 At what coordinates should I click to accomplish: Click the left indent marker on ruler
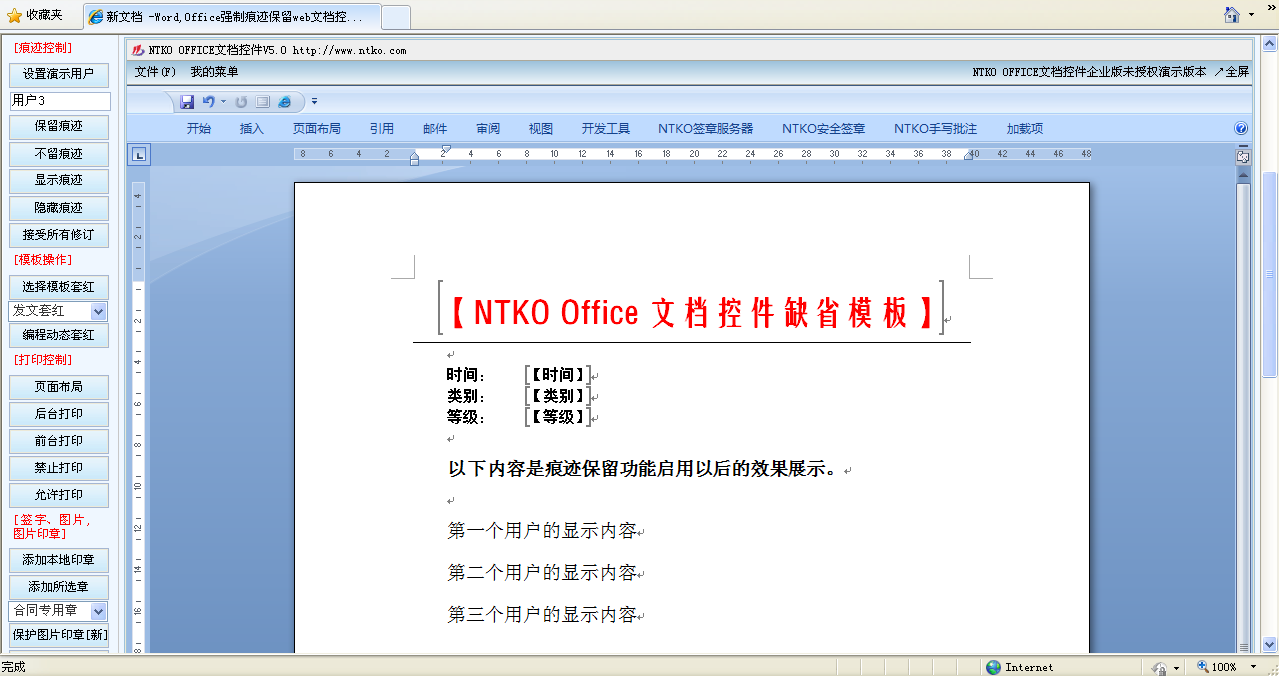coord(415,158)
